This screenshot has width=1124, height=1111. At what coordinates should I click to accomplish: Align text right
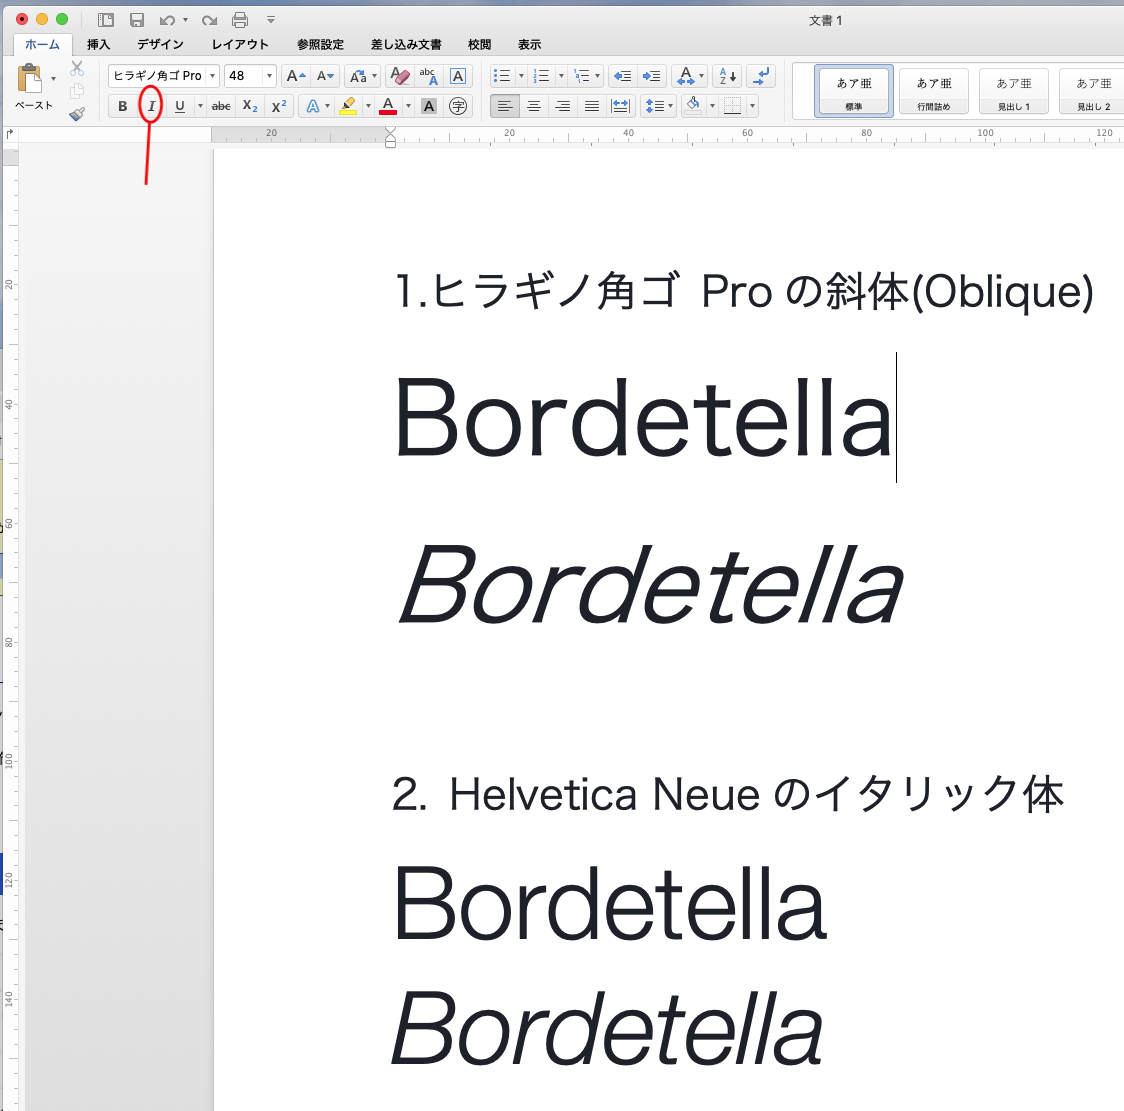(563, 106)
